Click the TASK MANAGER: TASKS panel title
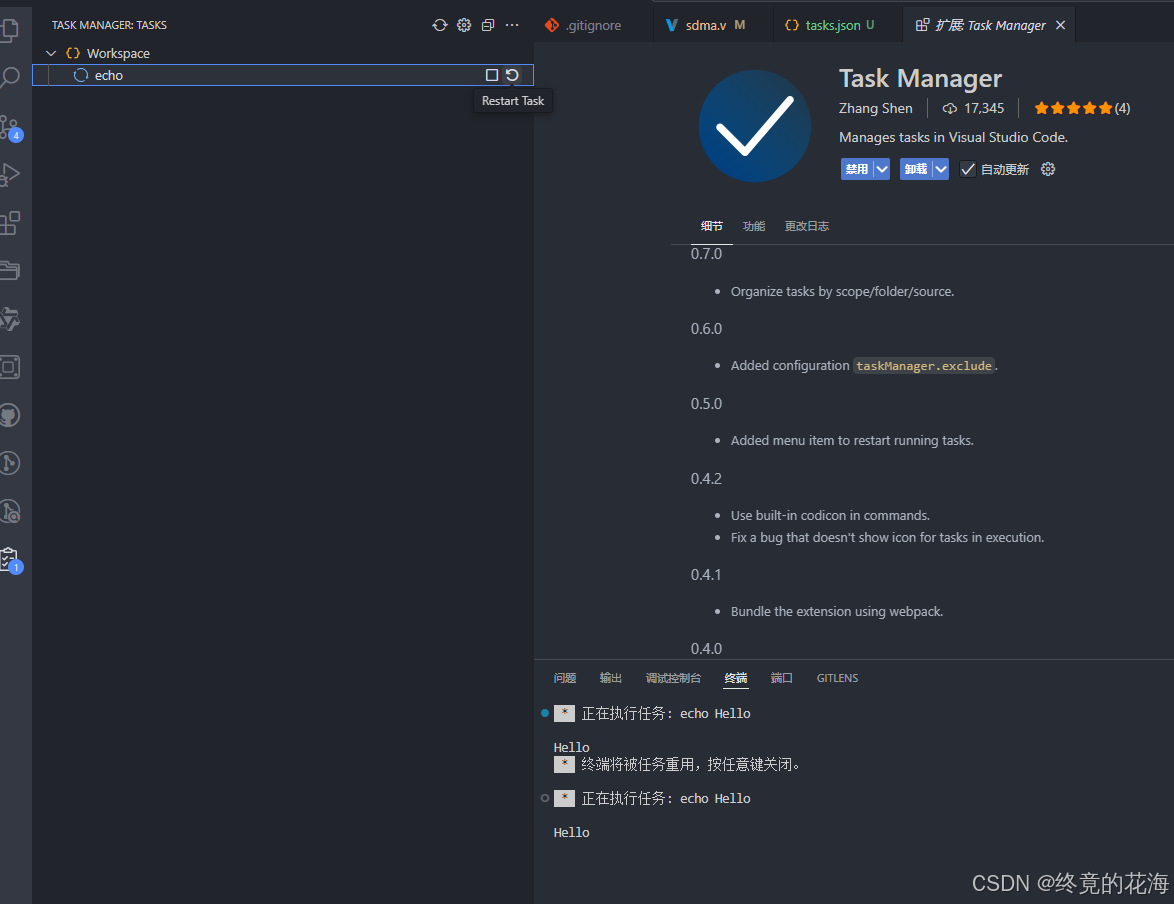Image resolution: width=1174 pixels, height=904 pixels. pyautogui.click(x=109, y=25)
